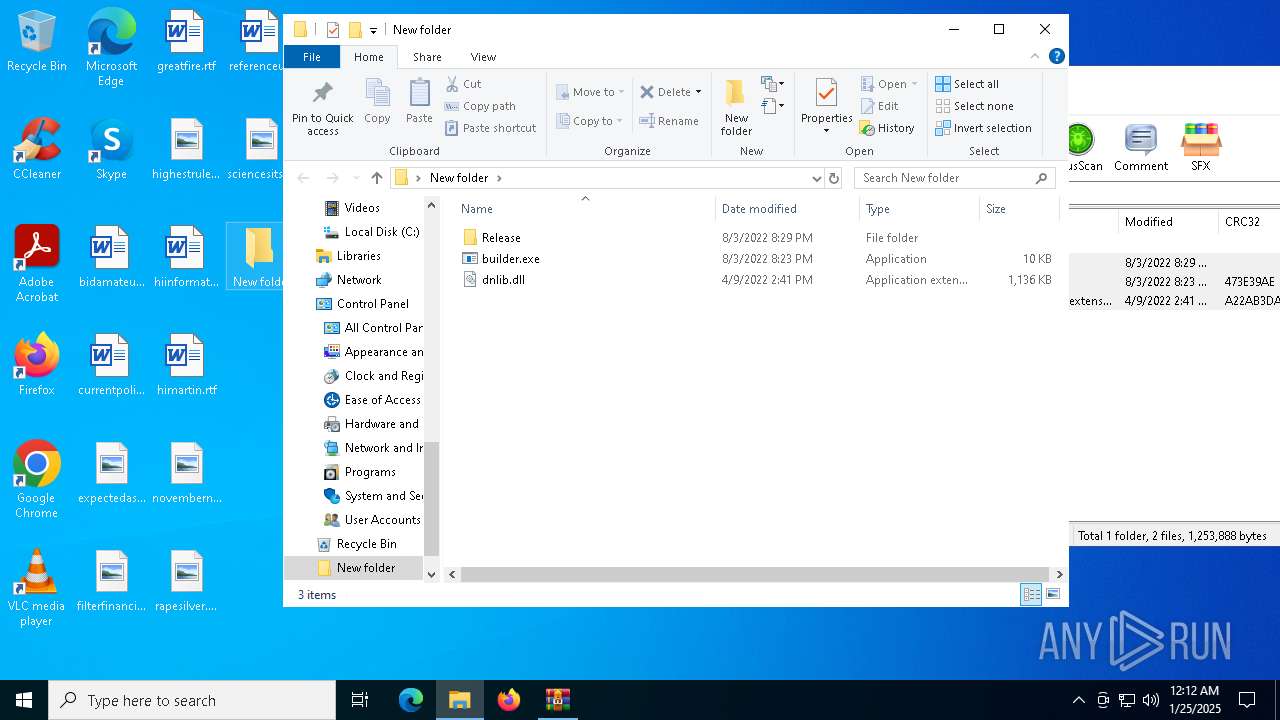Image resolution: width=1280 pixels, height=720 pixels.
Task: Go up one folder level
Action: (x=376, y=178)
